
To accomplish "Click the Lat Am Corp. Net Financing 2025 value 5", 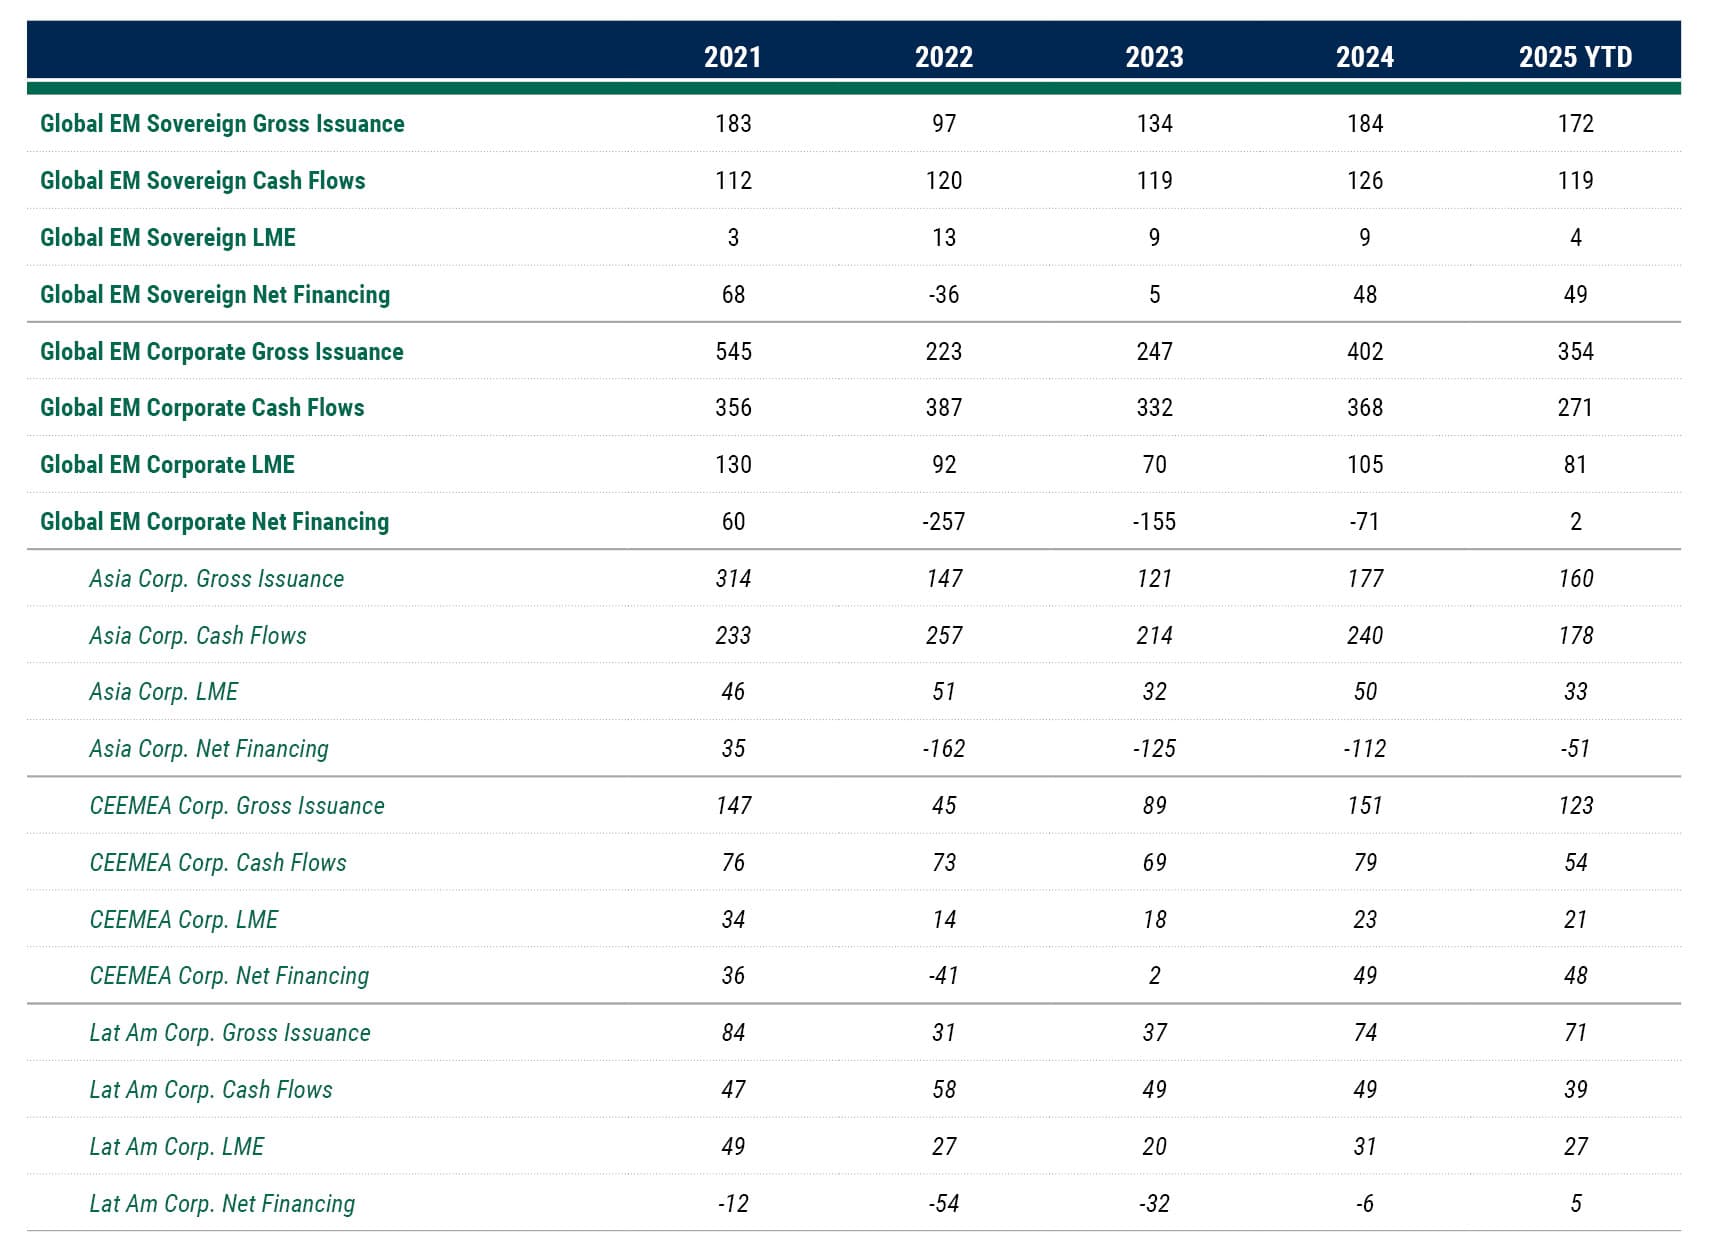I will click(x=1575, y=1203).
